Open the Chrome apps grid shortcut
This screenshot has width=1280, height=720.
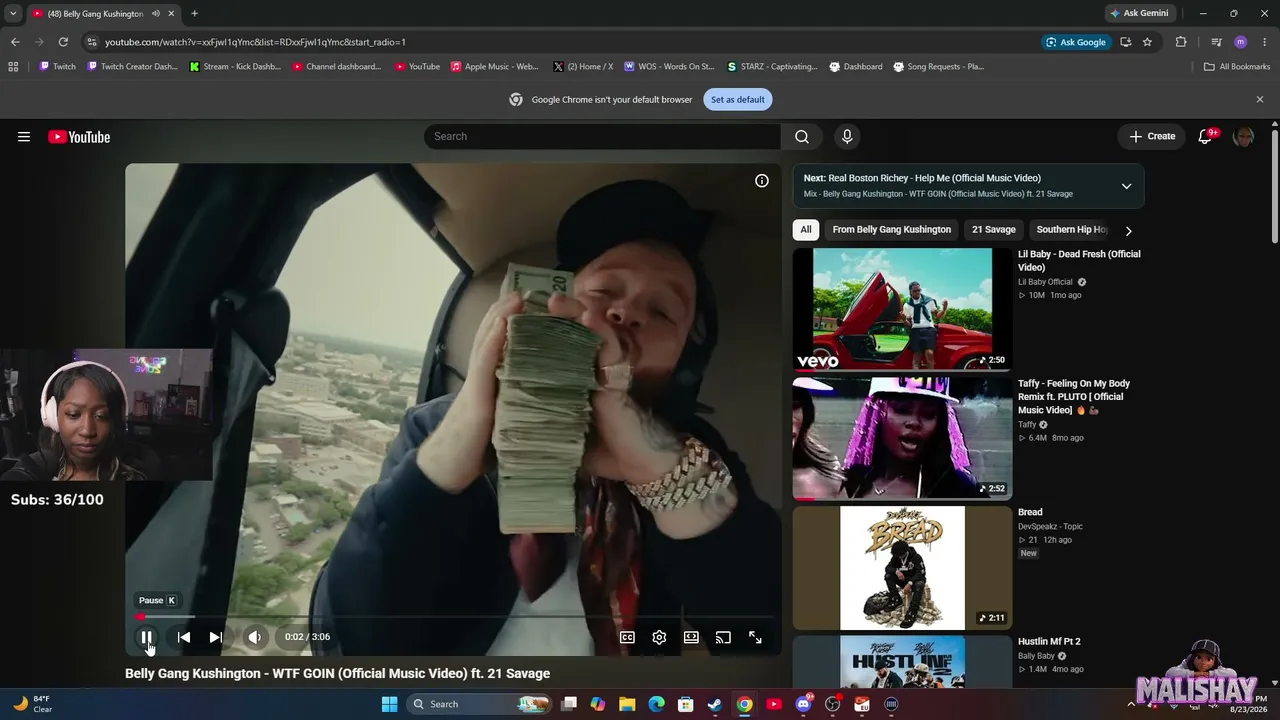click(x=13, y=67)
